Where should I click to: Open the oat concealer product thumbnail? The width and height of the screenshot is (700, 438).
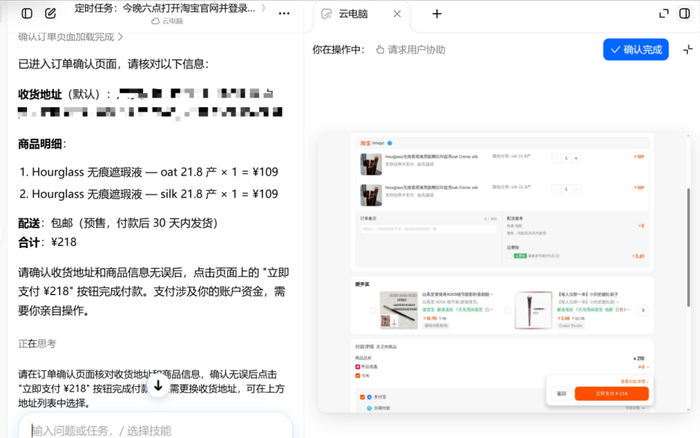371,164
